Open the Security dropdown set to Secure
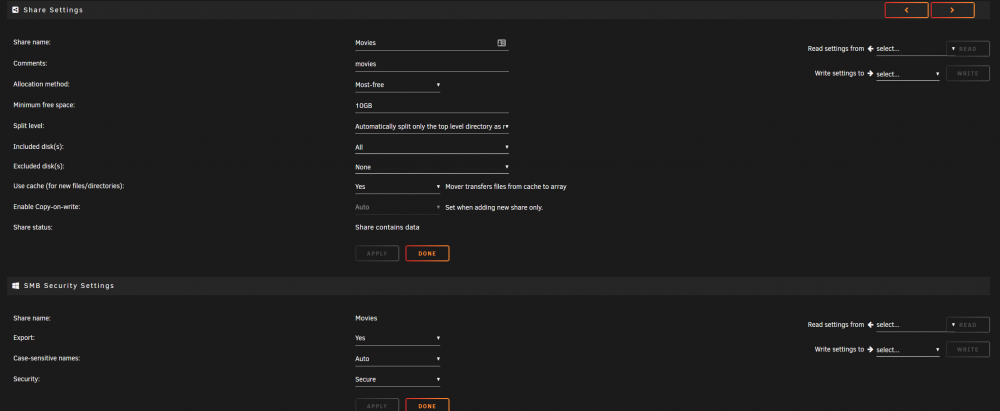 click(x=397, y=379)
